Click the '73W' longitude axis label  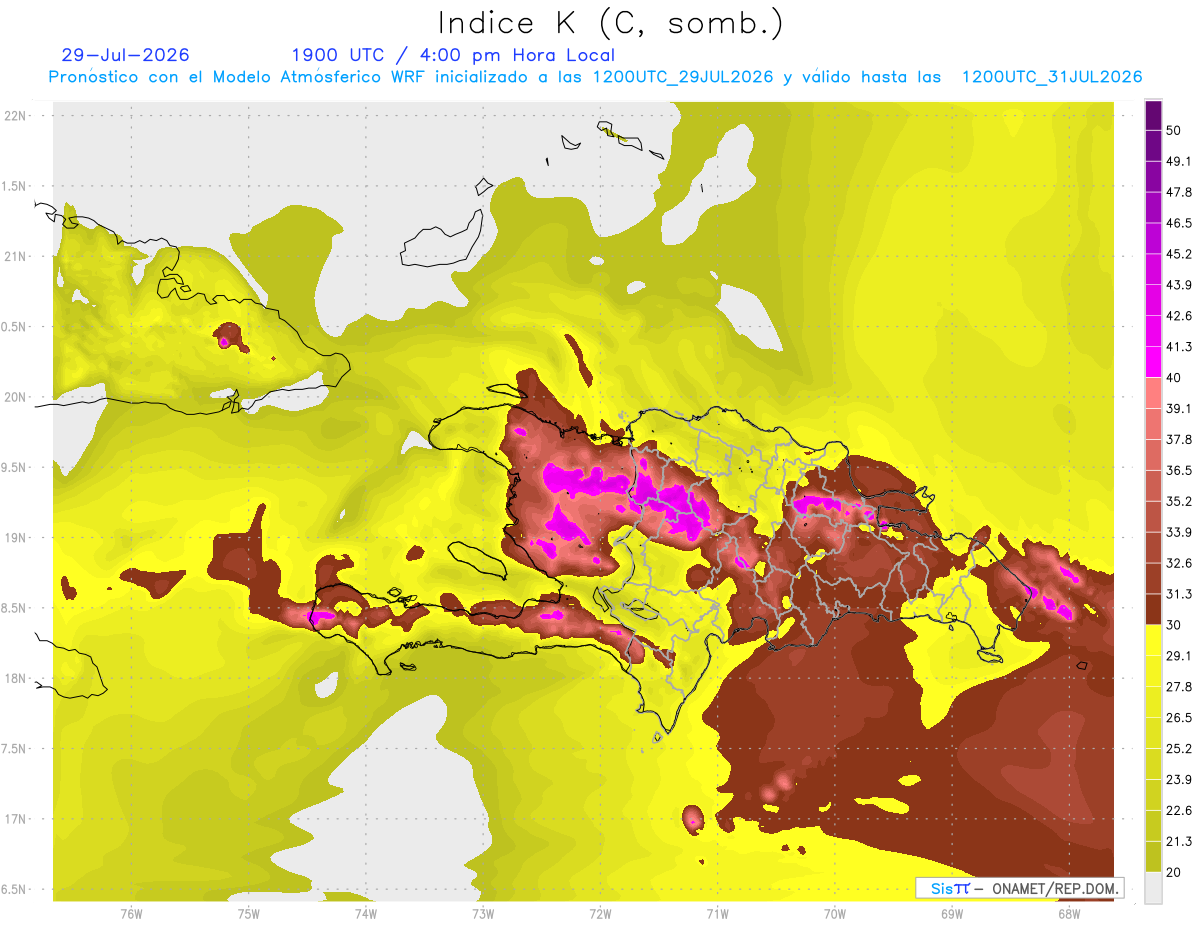coord(483,913)
